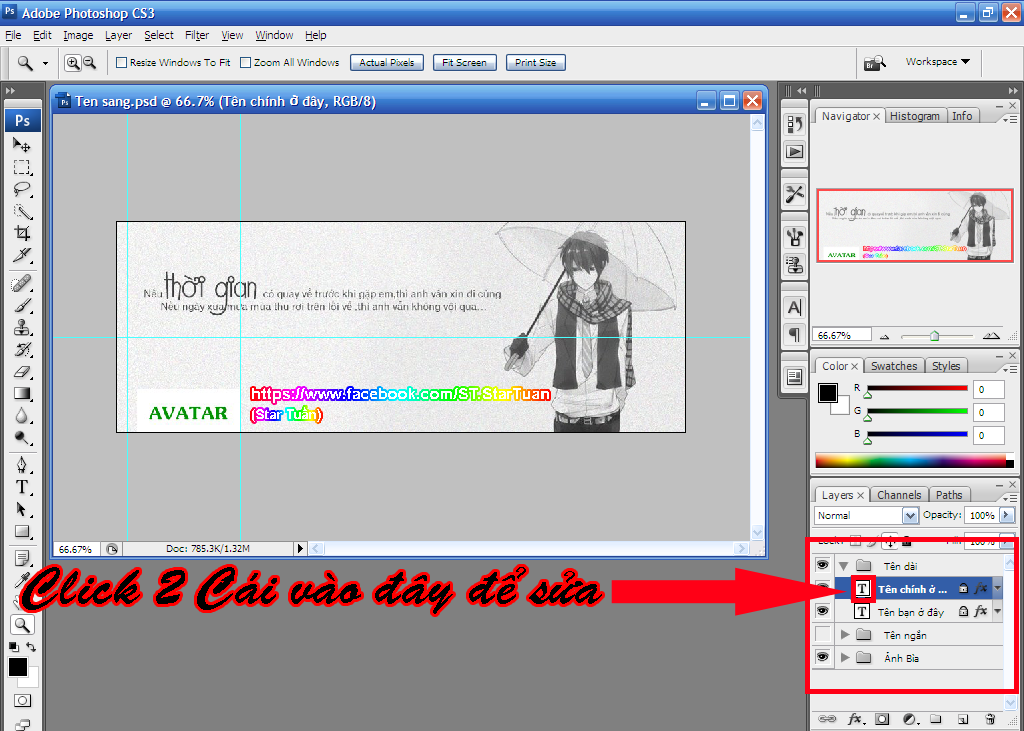This screenshot has height=731, width=1024.
Task: Hide the Tên bạn ở đây layer
Action: pyautogui.click(x=822, y=611)
